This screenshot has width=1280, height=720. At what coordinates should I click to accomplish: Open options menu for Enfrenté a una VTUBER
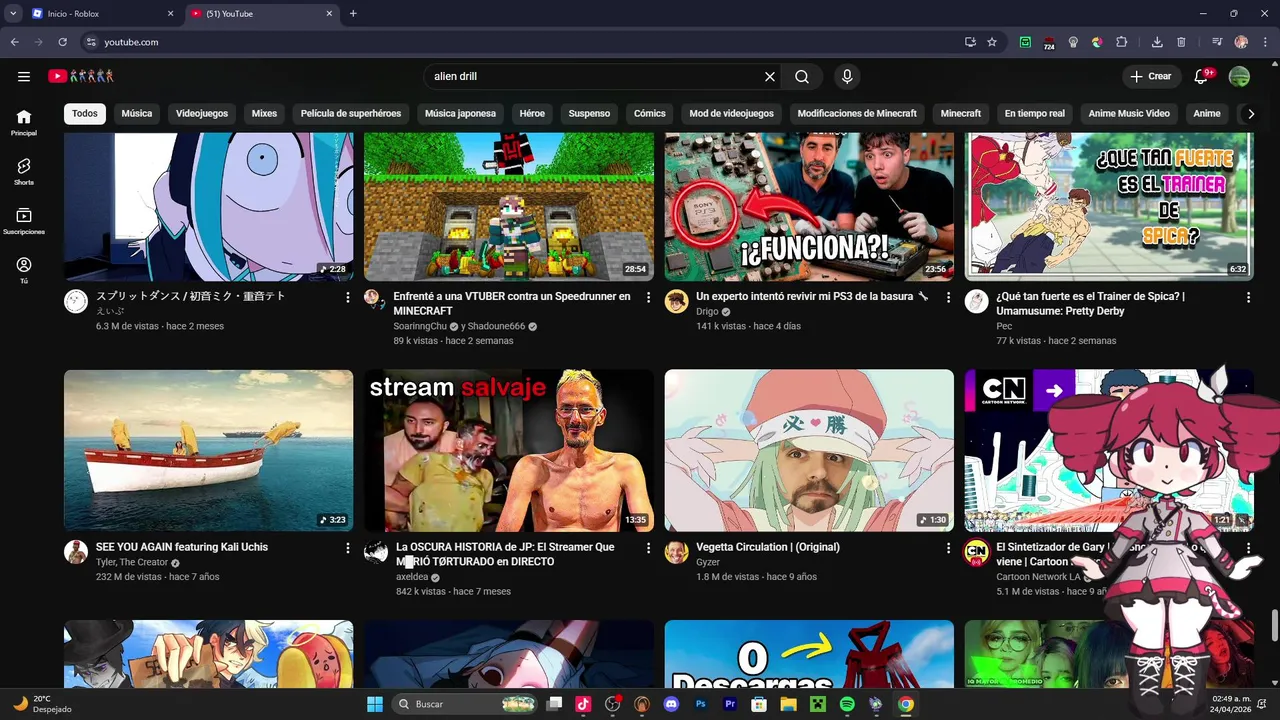(648, 297)
